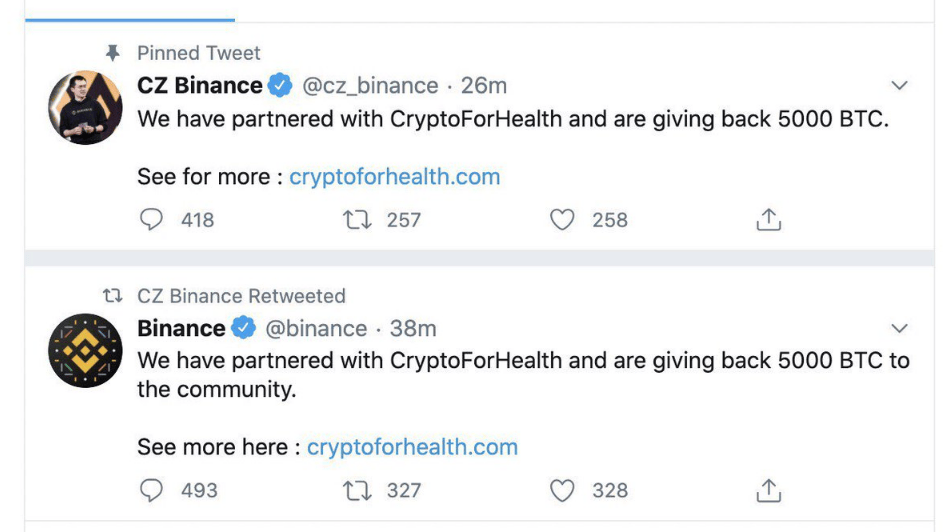The image size is (951, 532).
Task: Reply to the CZ Binance pinned tweet
Action: 151,219
